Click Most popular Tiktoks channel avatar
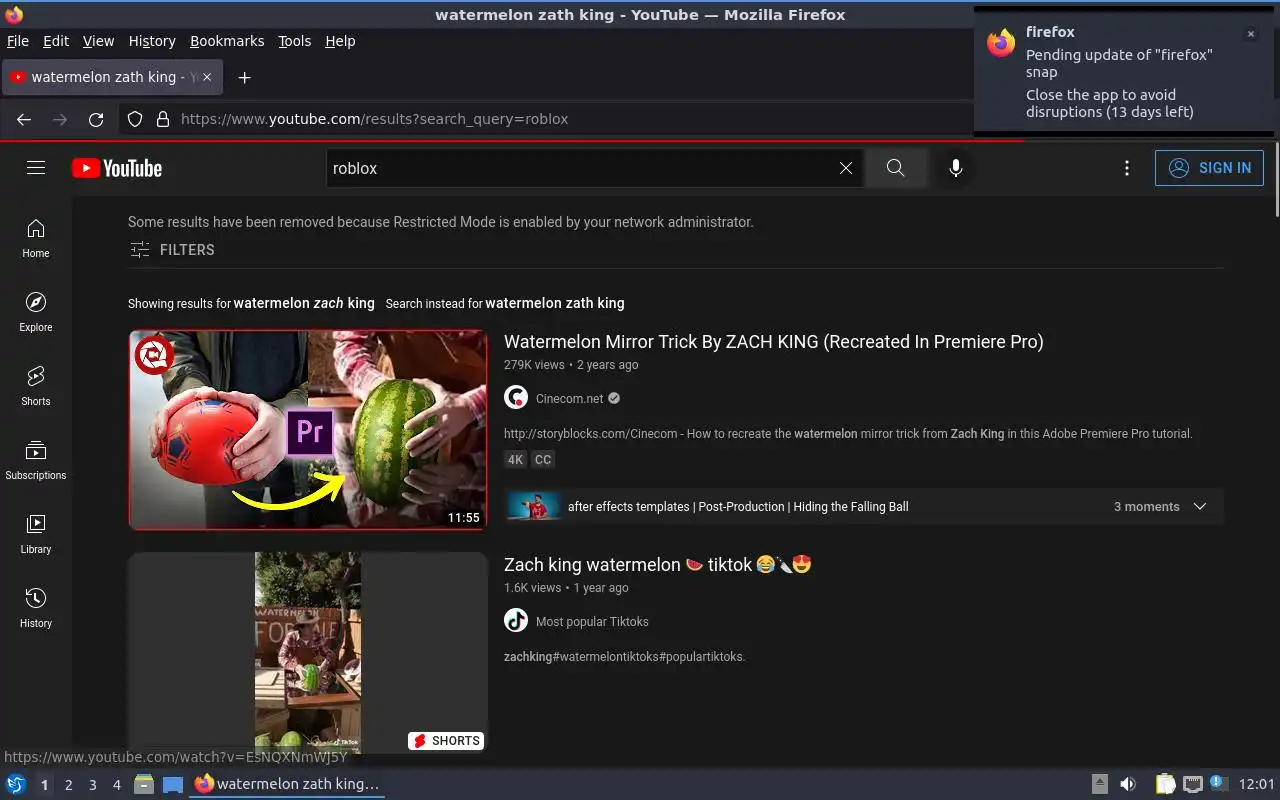Viewport: 1280px width, 800px height. (516, 621)
